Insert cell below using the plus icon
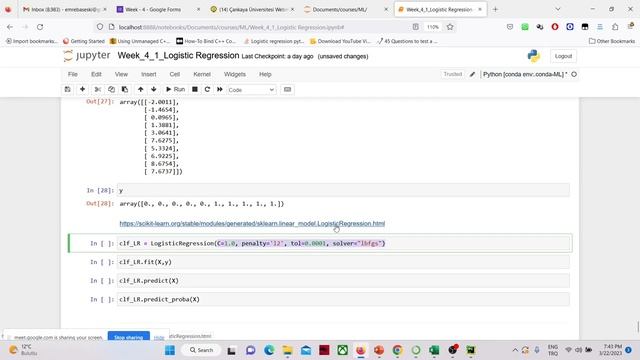This screenshot has width=640, height=360. pyautogui.click(x=82, y=89)
